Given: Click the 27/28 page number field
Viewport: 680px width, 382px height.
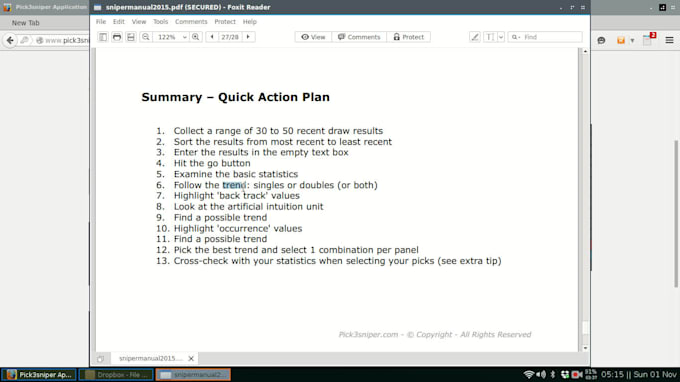Looking at the screenshot, I should [x=230, y=37].
